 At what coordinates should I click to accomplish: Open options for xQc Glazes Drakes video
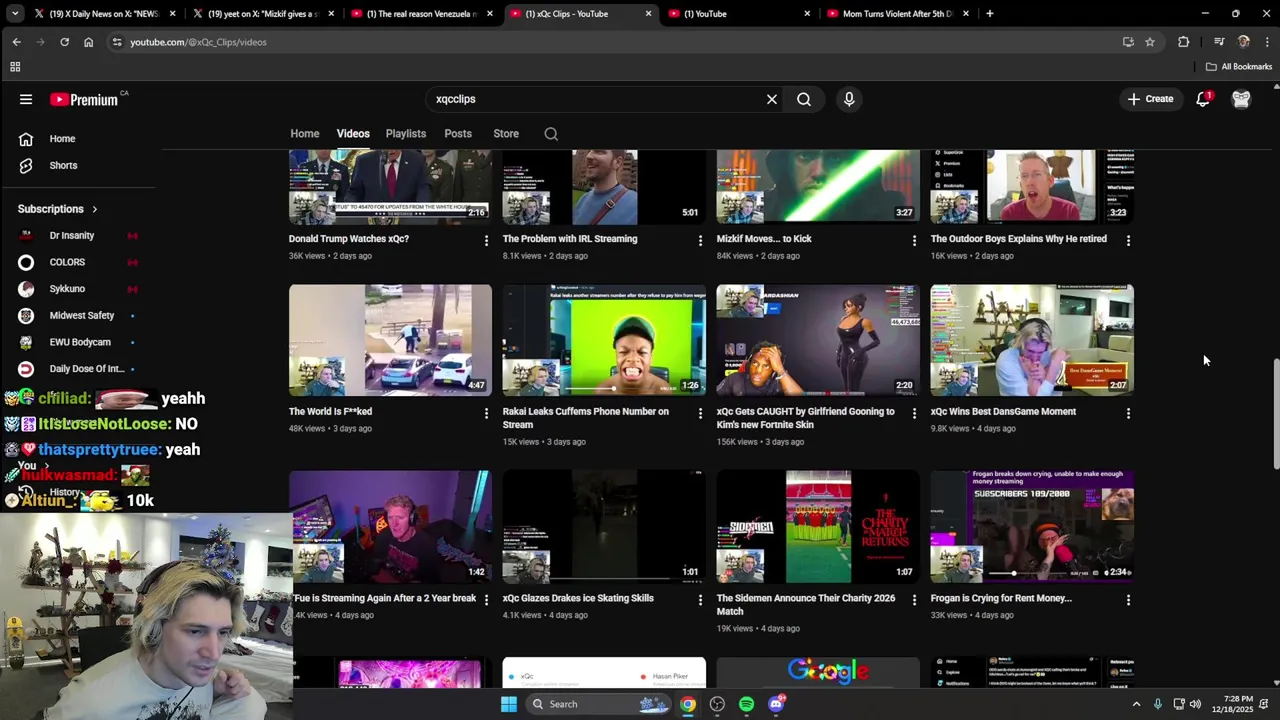point(700,600)
